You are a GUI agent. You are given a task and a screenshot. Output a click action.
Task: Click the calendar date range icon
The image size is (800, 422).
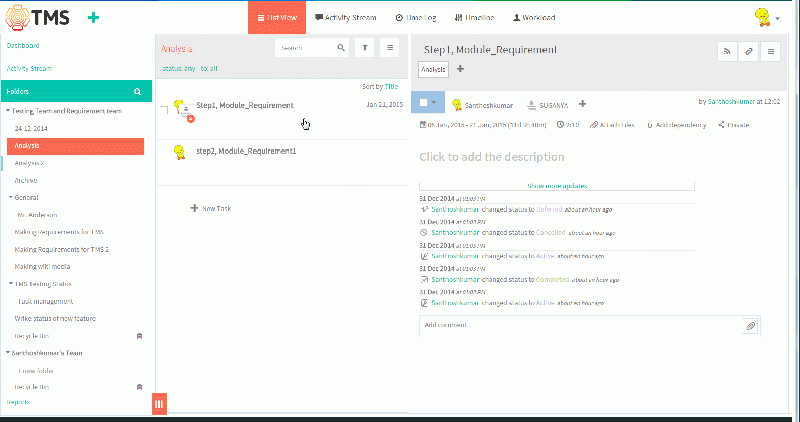coord(422,125)
